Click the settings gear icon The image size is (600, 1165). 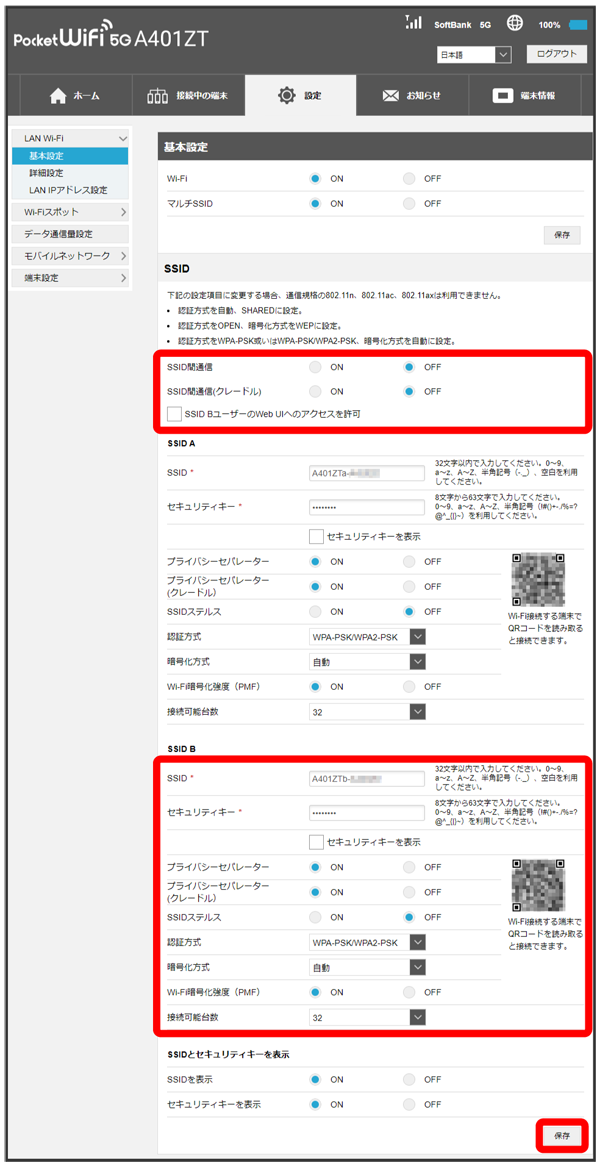coord(286,96)
